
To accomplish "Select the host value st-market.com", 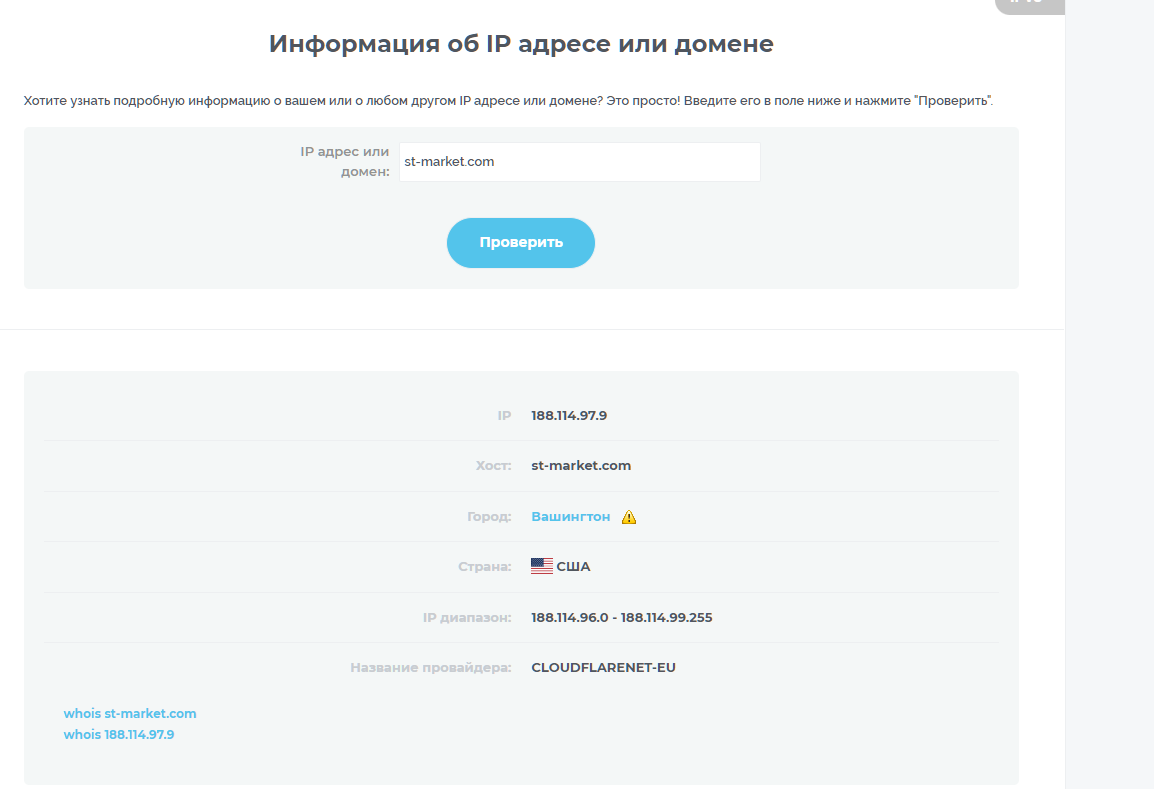I will [x=581, y=466].
